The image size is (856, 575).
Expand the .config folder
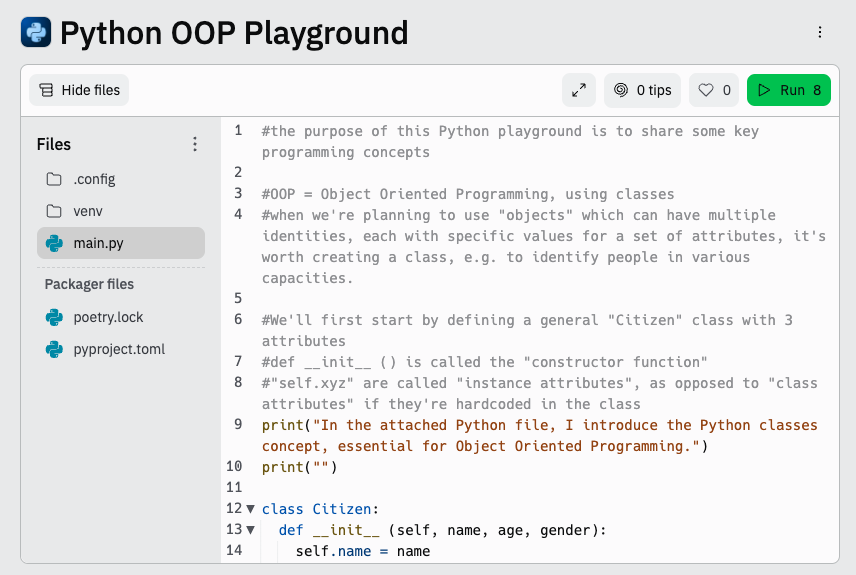click(94, 179)
